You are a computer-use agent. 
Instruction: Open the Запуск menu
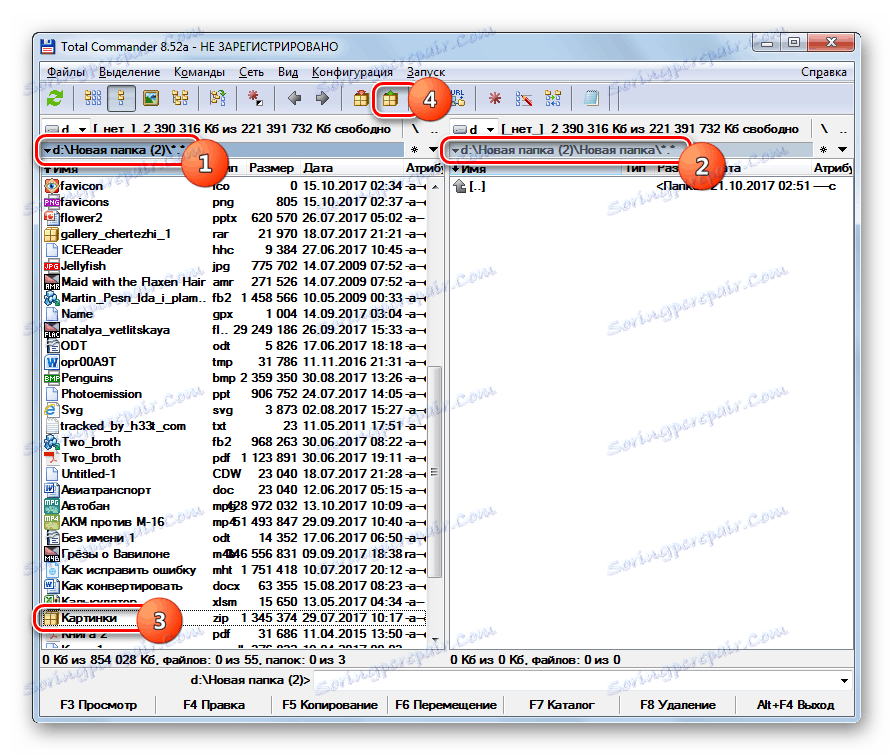(x=426, y=72)
